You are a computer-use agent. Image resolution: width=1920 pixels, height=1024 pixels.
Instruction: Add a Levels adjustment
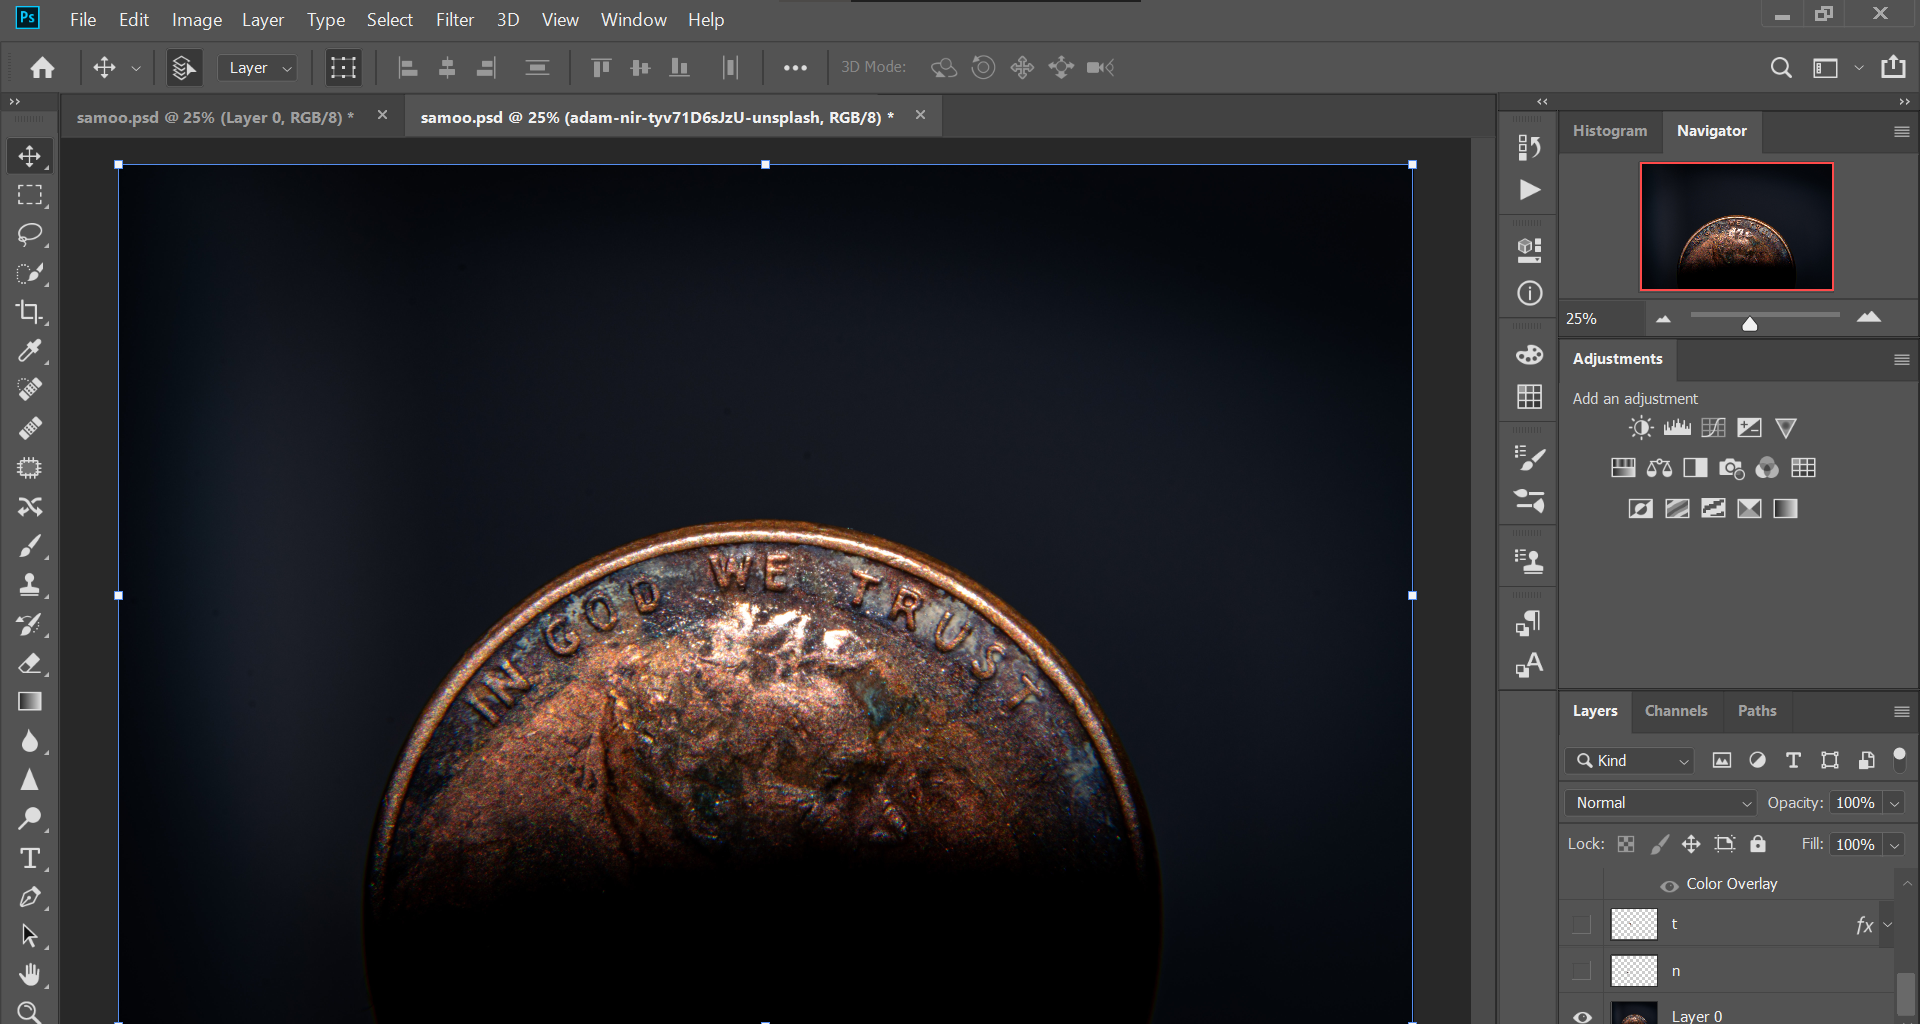[x=1677, y=428]
